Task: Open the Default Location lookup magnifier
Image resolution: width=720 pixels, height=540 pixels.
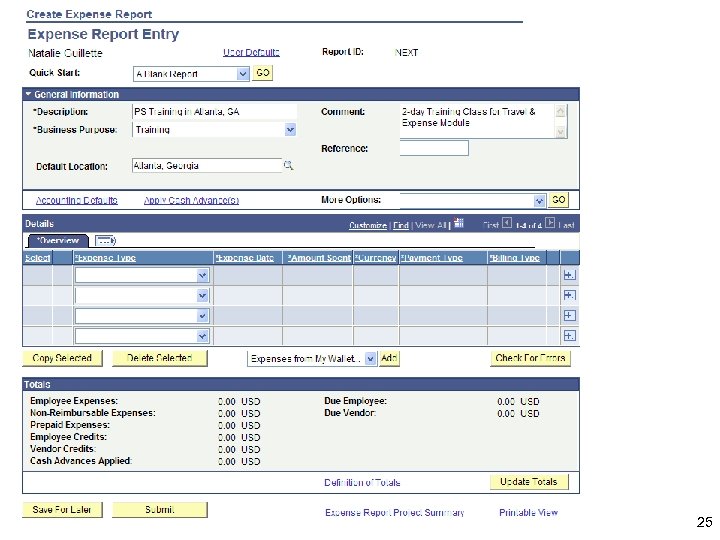Action: (x=288, y=165)
